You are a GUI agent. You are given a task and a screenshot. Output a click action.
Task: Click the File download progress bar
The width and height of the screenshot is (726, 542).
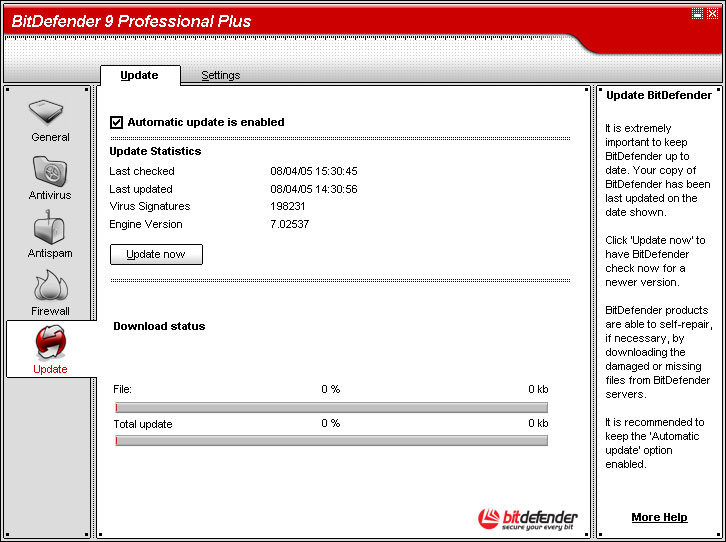[x=331, y=407]
